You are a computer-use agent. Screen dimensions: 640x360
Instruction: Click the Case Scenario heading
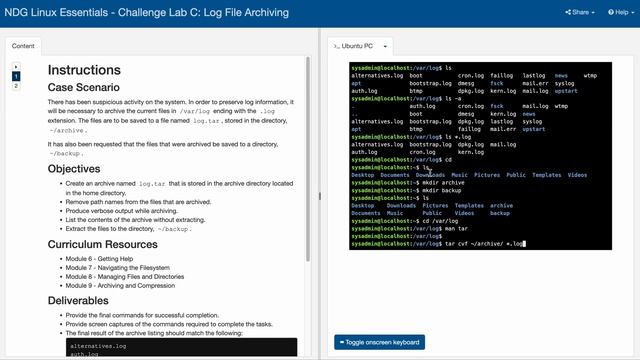[84, 87]
